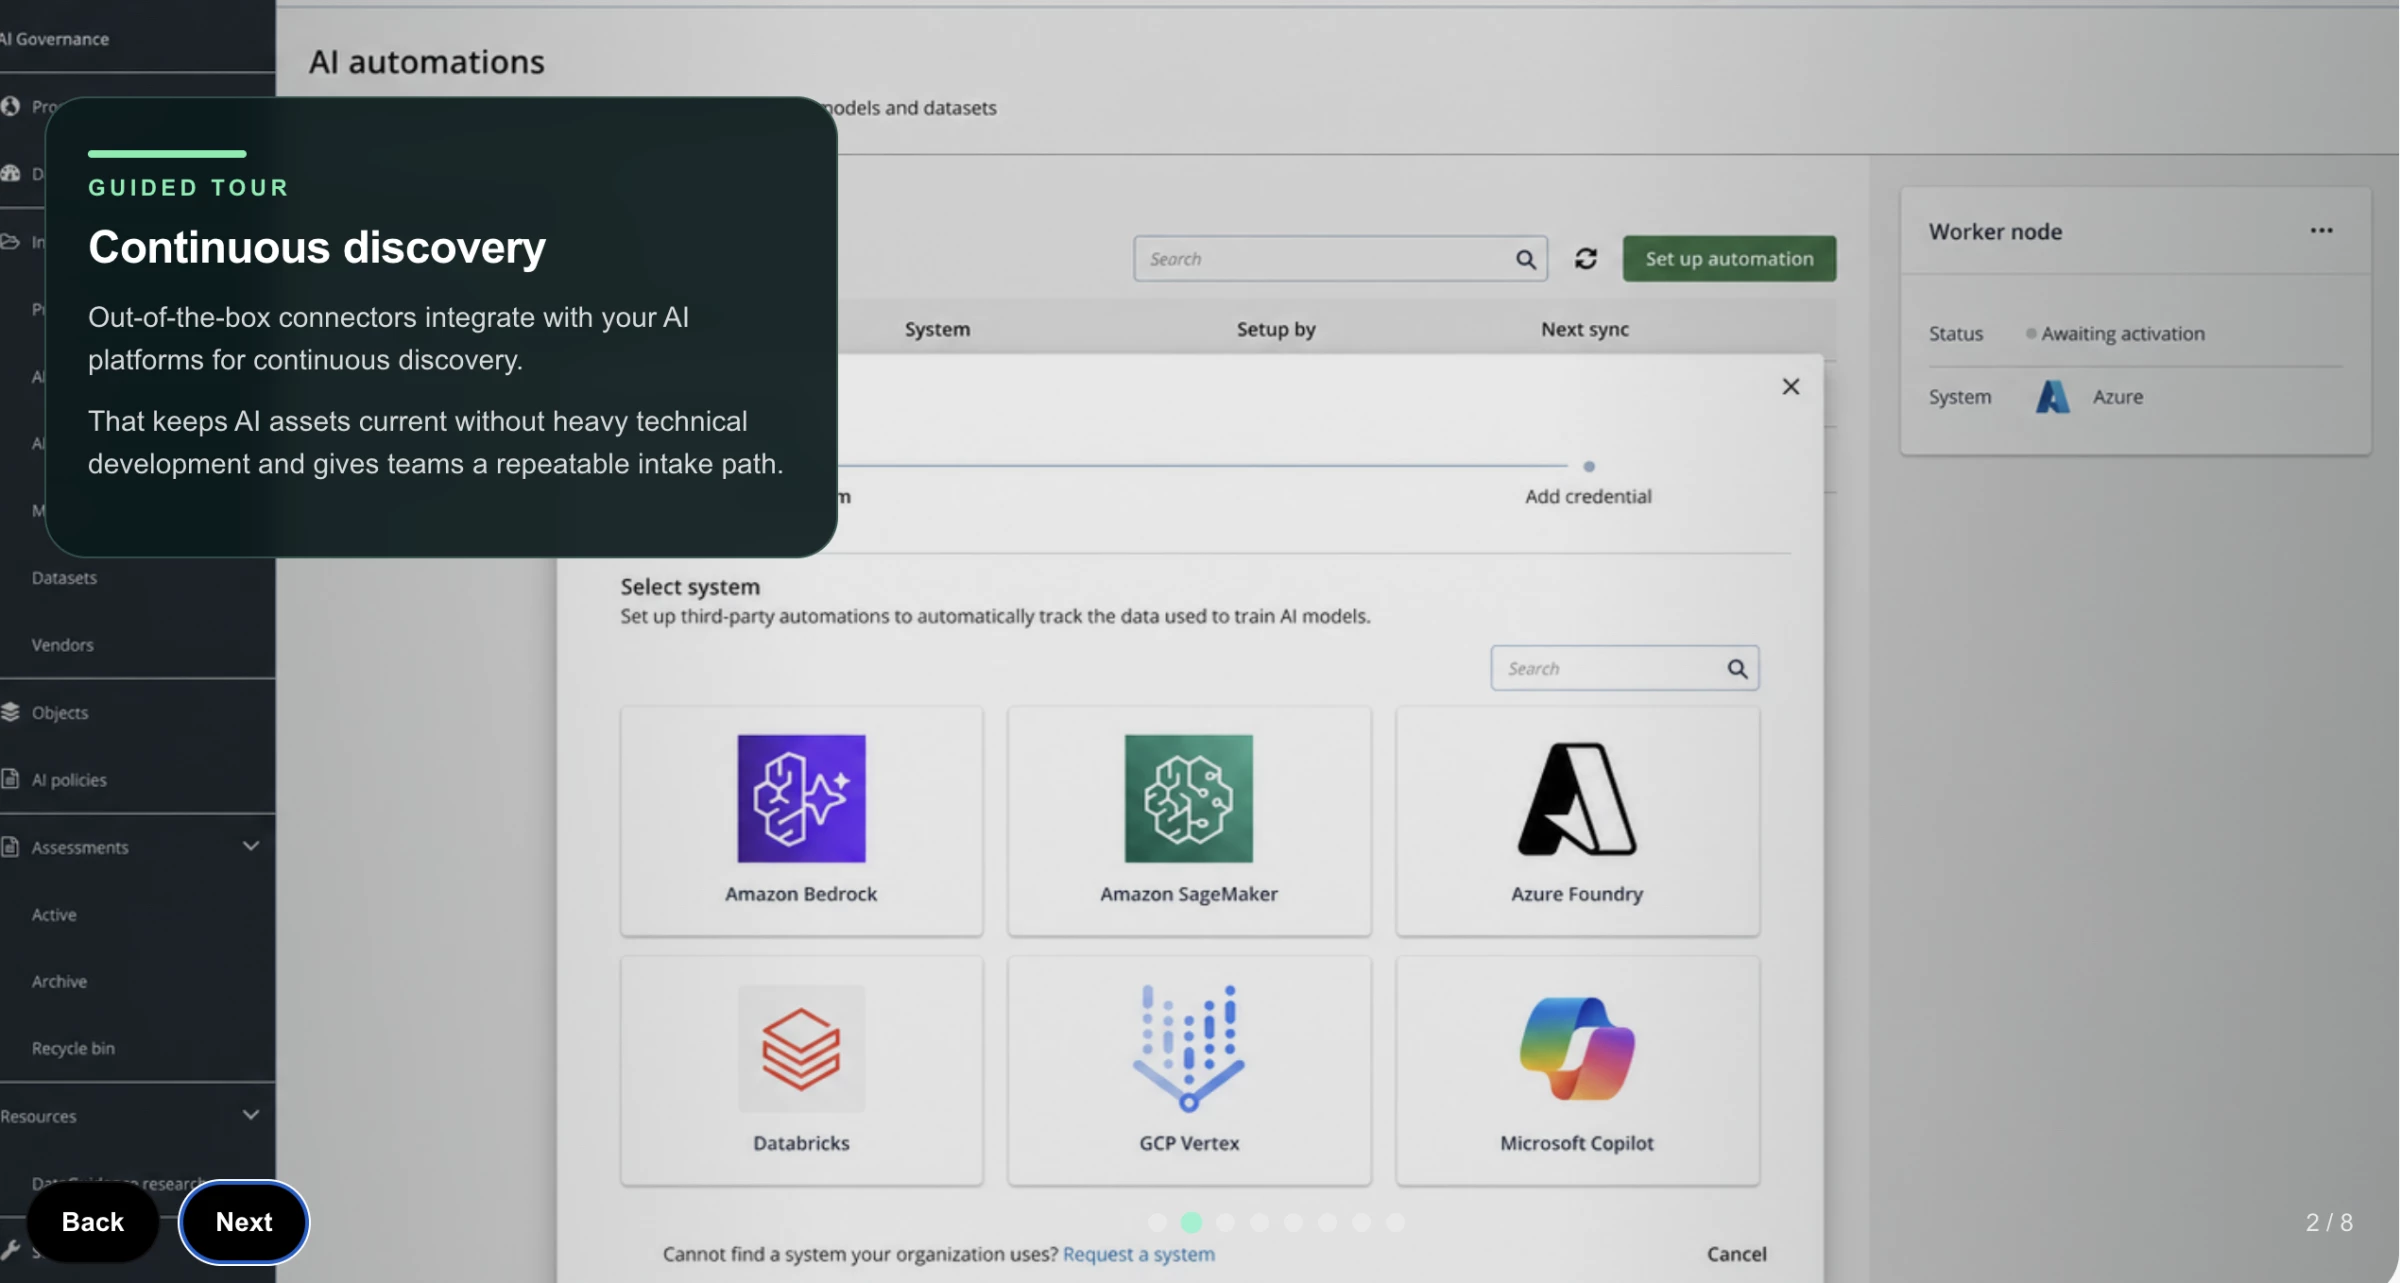
Task: Open the Worker node more options menu
Action: pos(2321,231)
